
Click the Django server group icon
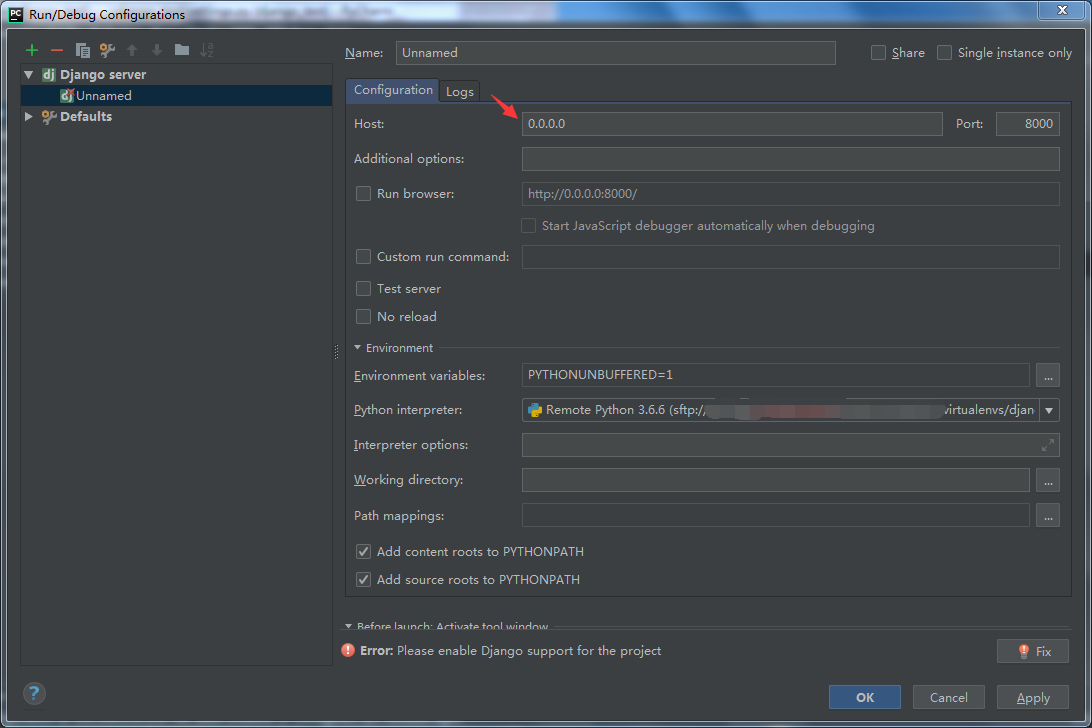(48, 75)
